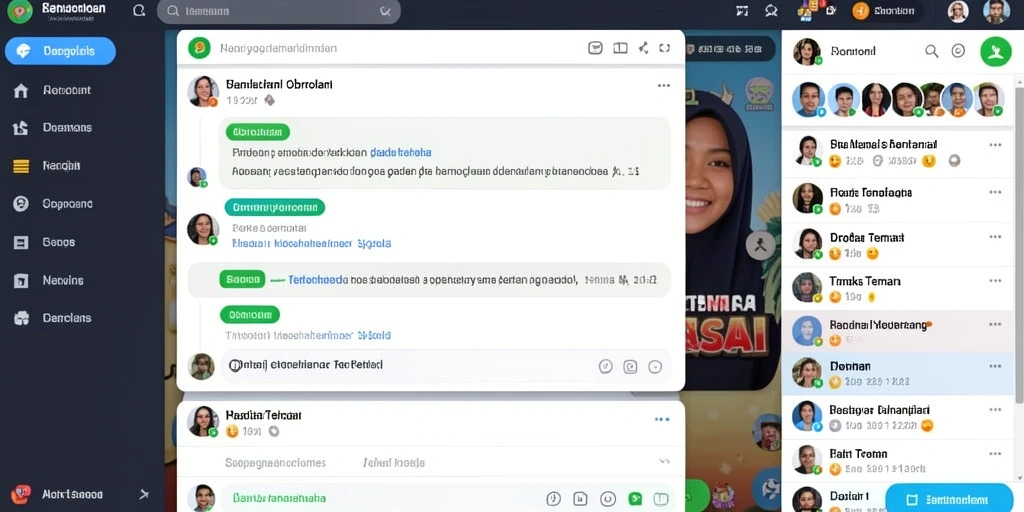Click the icon at right end of search field
This screenshot has height=512, width=1024.
coord(385,11)
